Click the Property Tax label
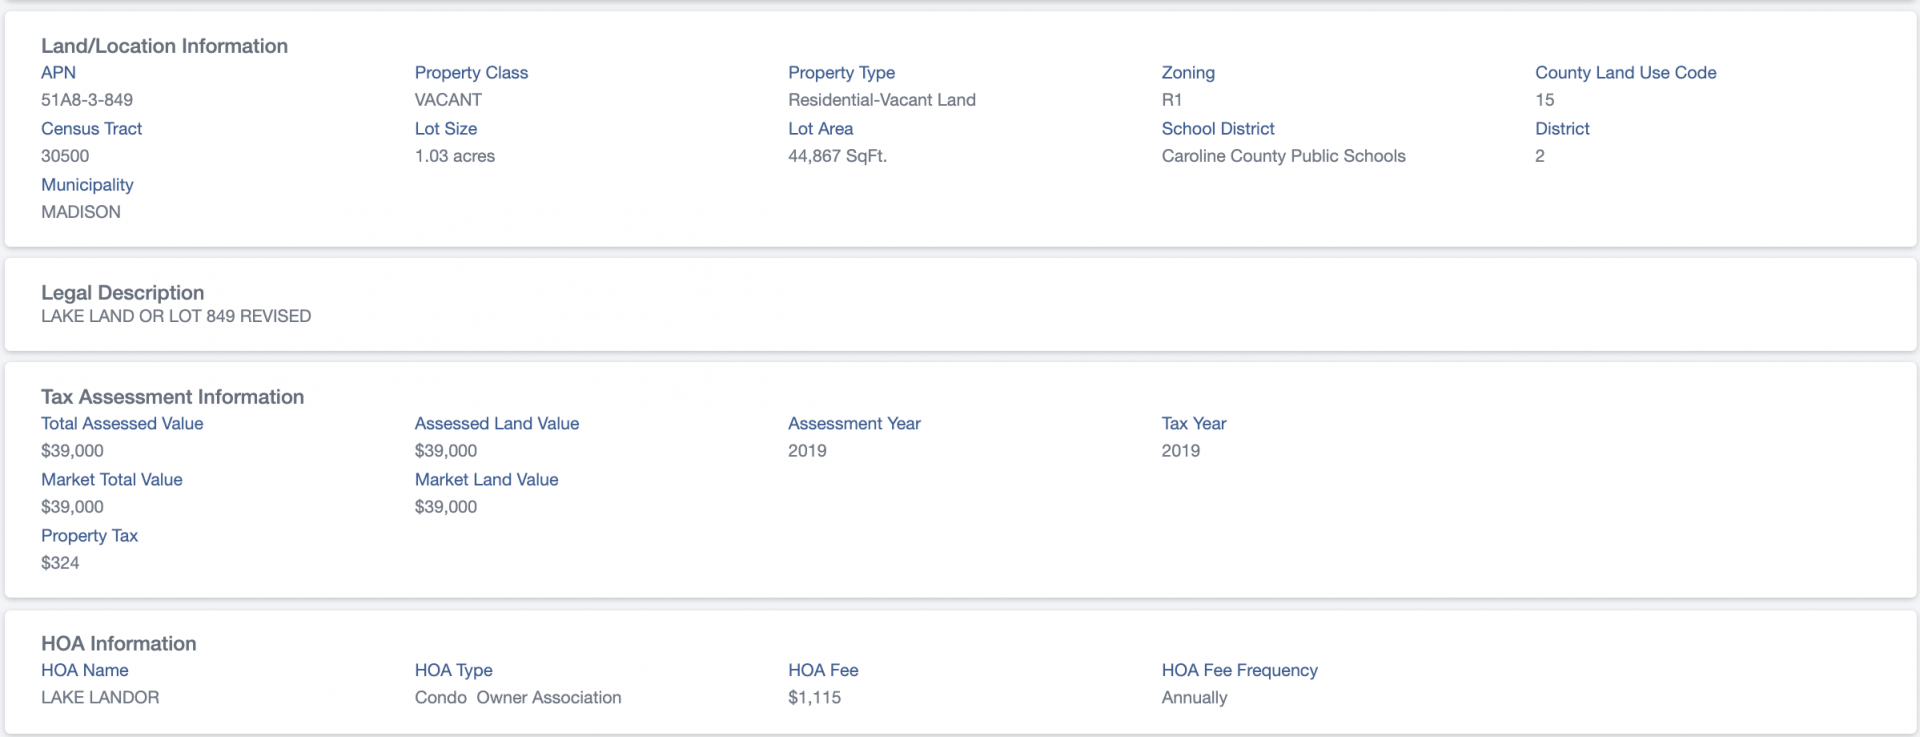 89,536
